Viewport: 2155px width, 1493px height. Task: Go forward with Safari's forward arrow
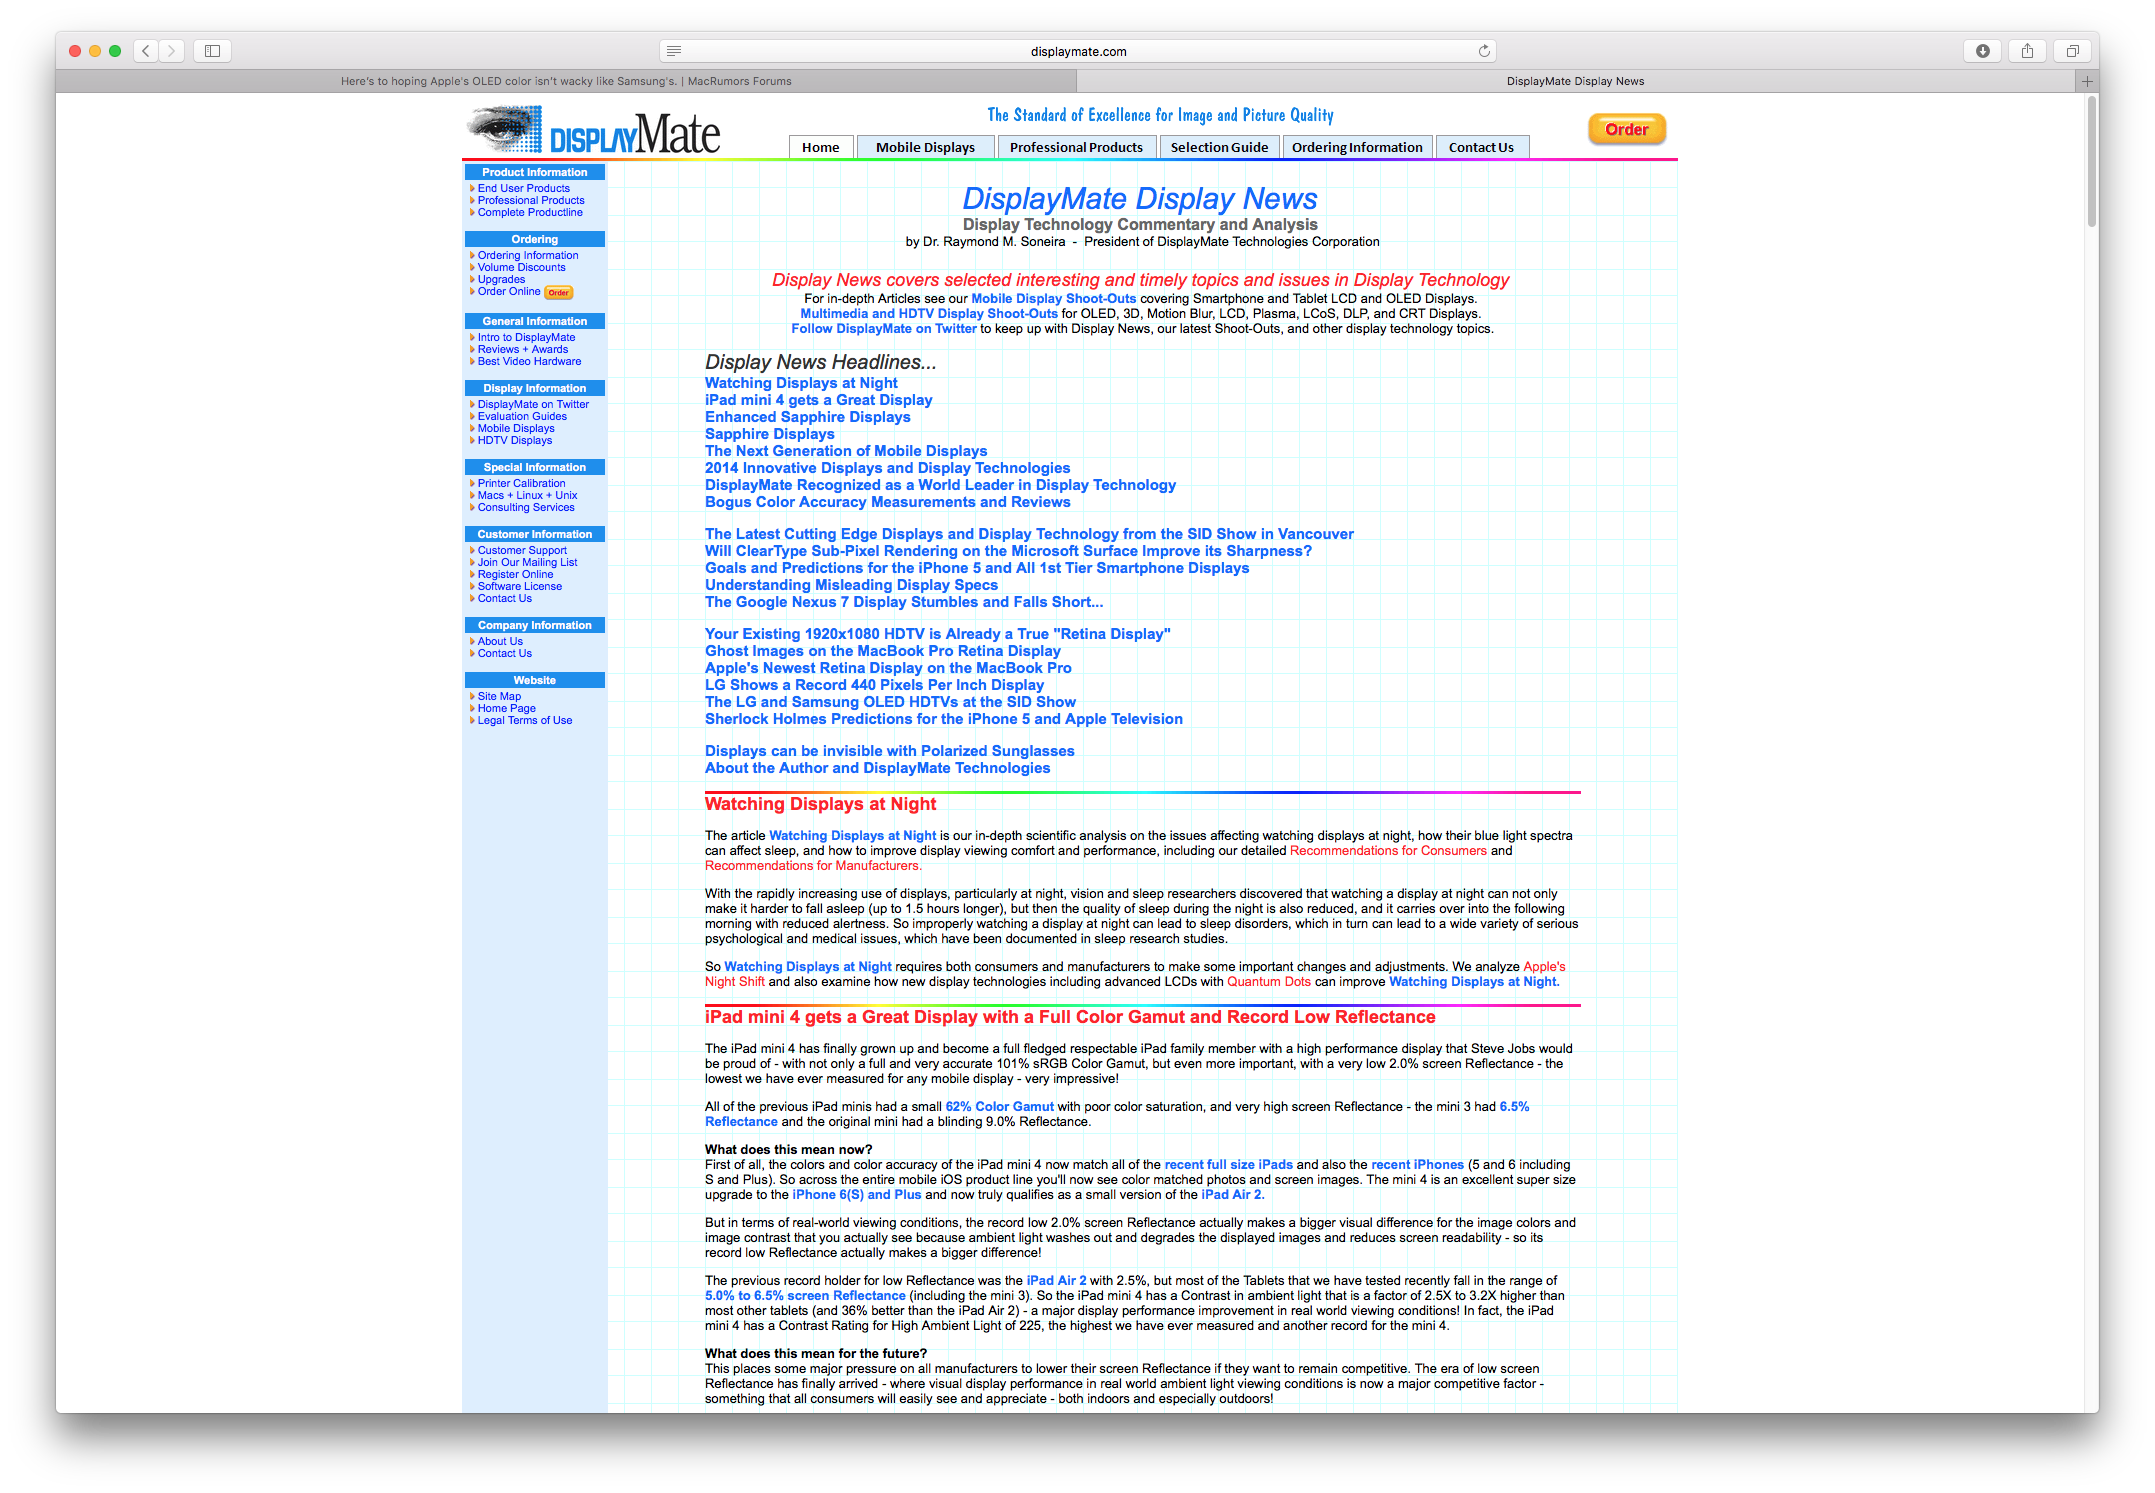tap(172, 51)
